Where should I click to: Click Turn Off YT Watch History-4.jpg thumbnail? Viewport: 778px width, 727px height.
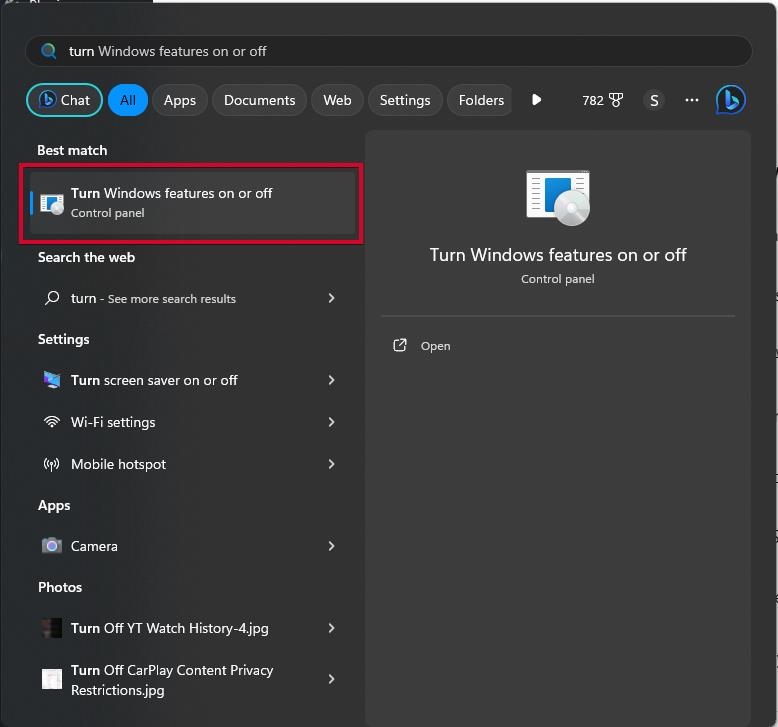click(52, 628)
